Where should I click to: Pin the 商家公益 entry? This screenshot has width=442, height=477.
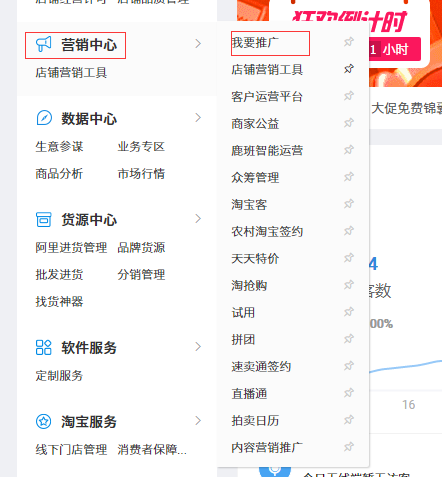(x=349, y=123)
